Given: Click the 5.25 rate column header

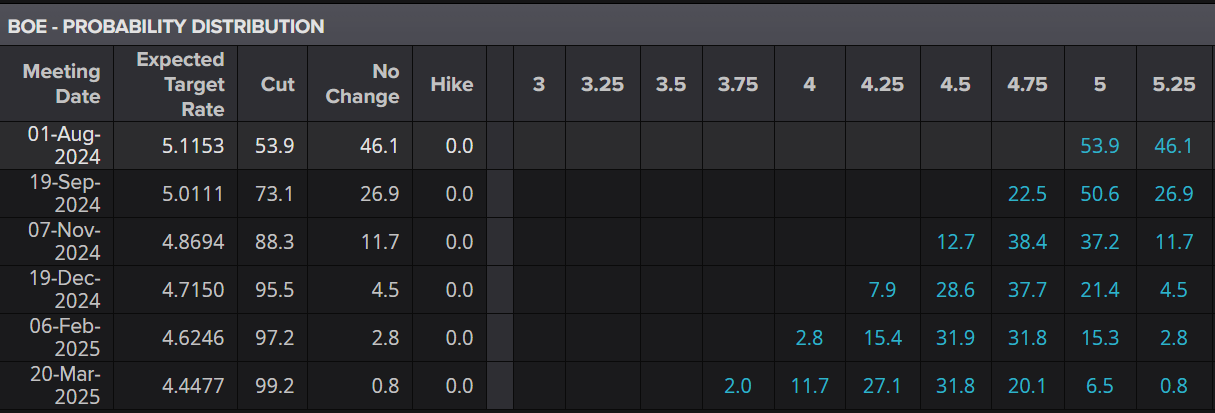Looking at the screenshot, I should pyautogui.click(x=1174, y=84).
